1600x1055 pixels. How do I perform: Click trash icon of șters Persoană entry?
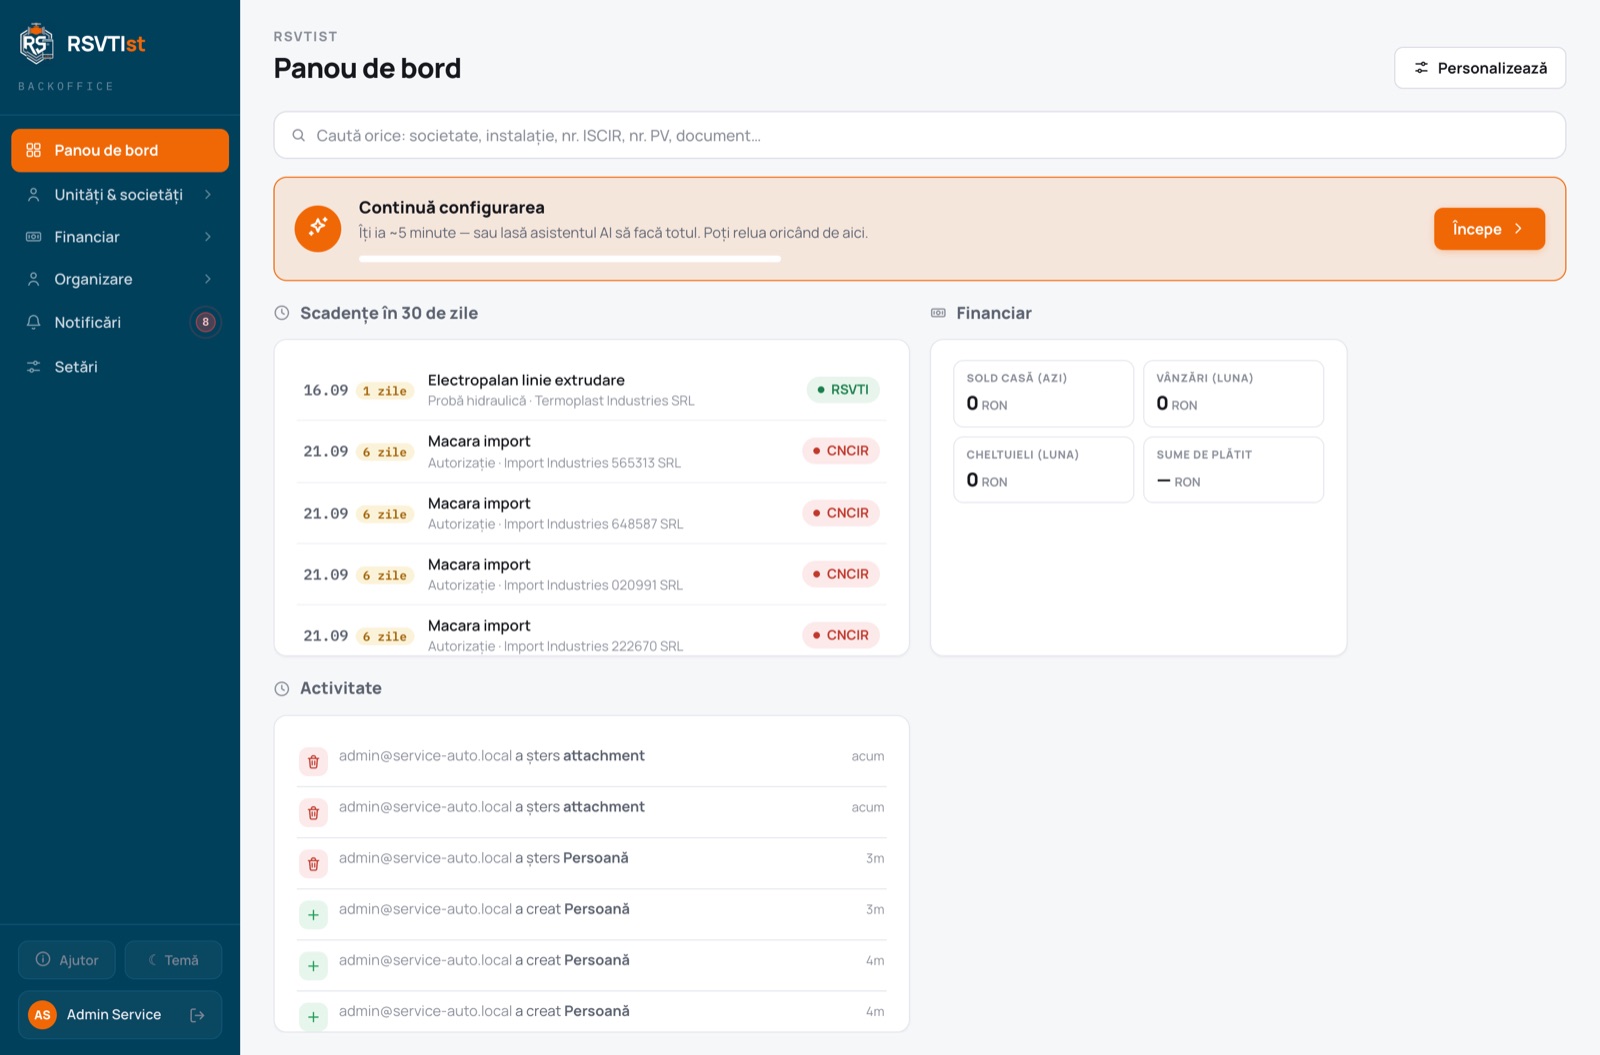point(313,864)
